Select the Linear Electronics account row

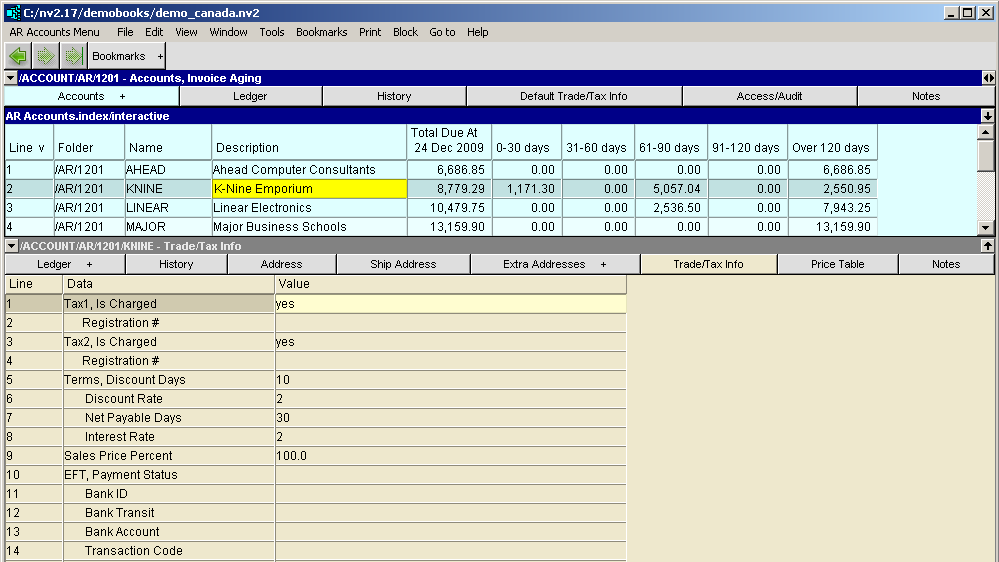[309, 208]
